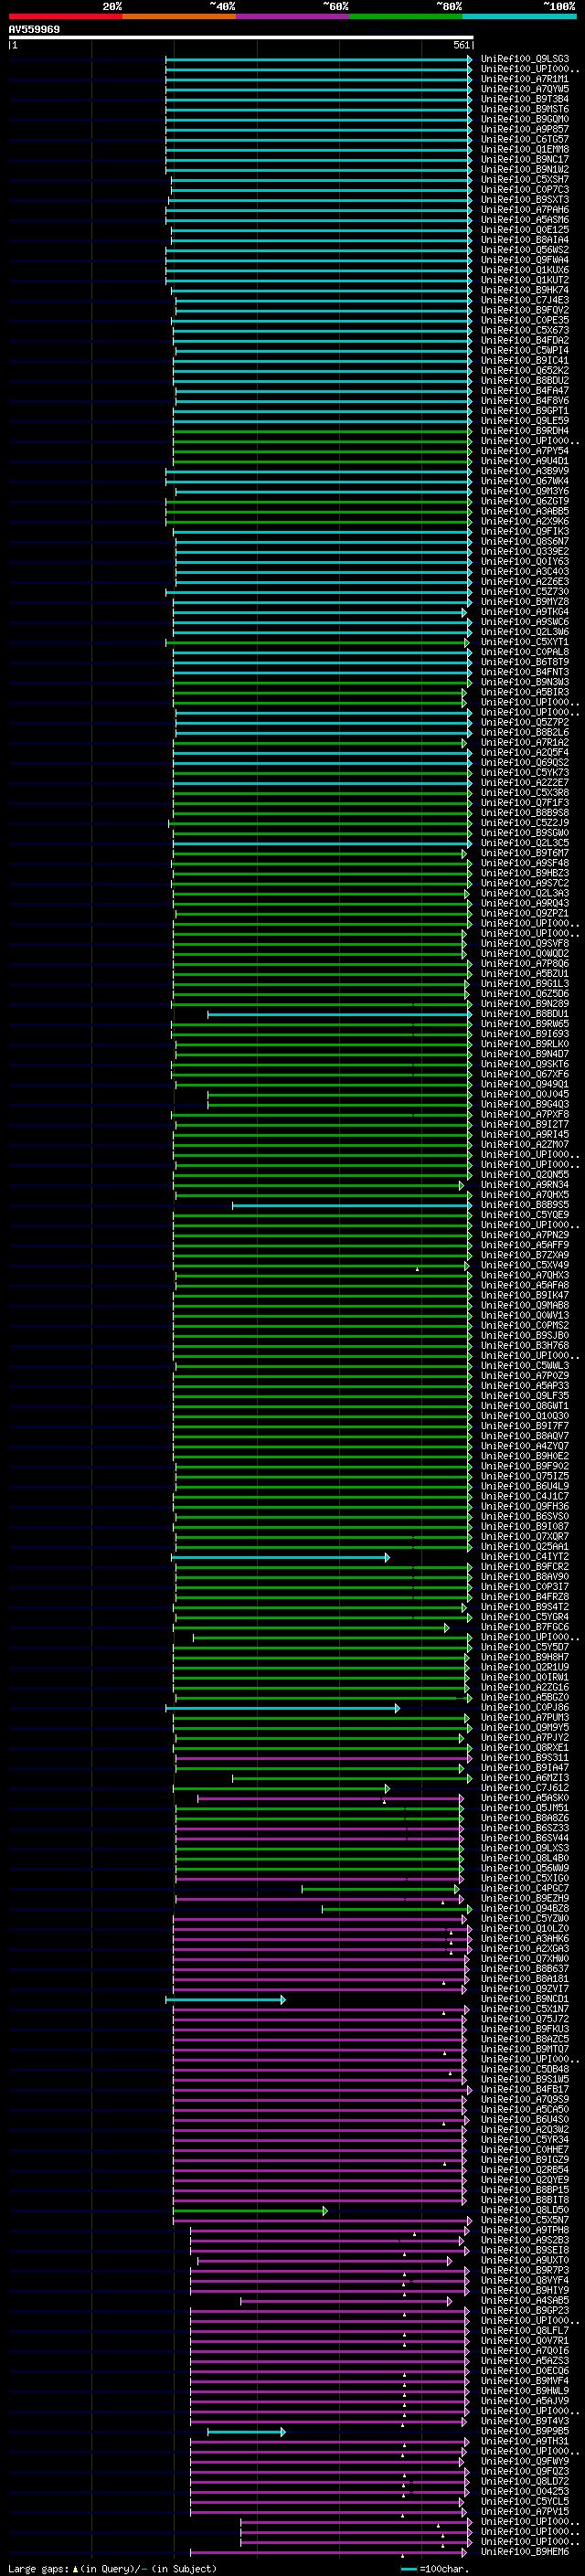
Task: Click the red 20% identity legend bar
Action: coord(65,17)
